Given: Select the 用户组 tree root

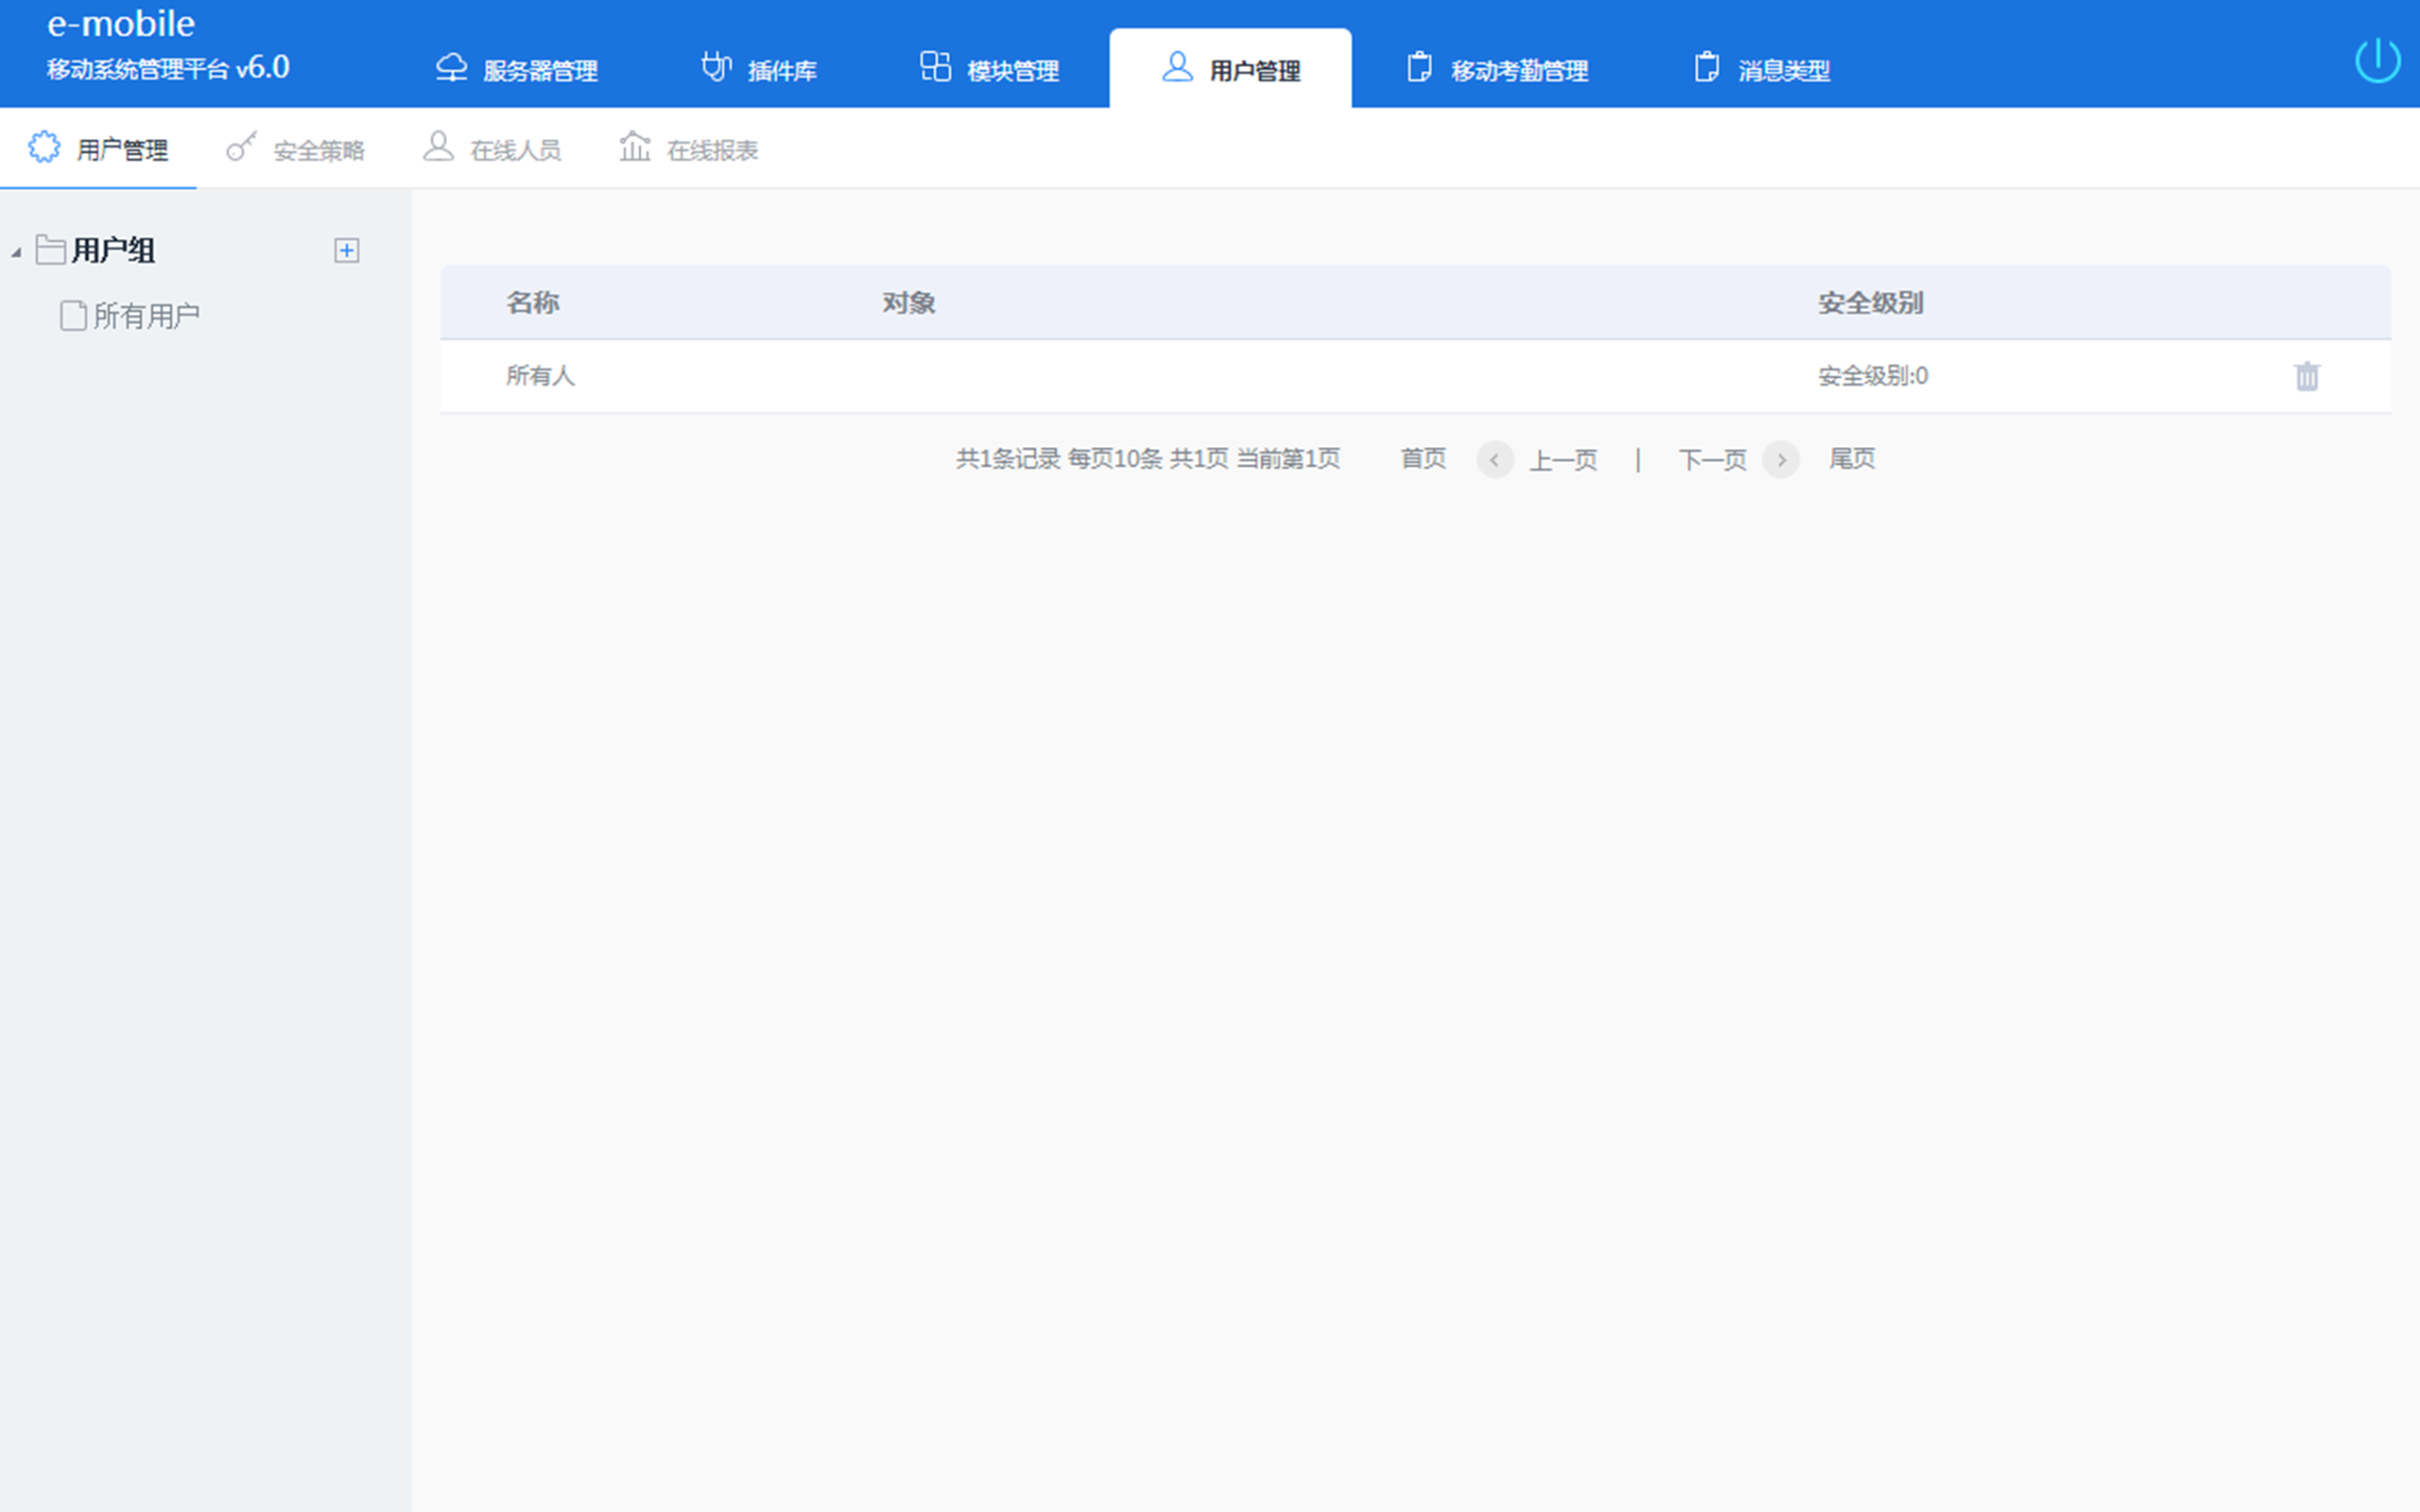Looking at the screenshot, I should pos(113,250).
